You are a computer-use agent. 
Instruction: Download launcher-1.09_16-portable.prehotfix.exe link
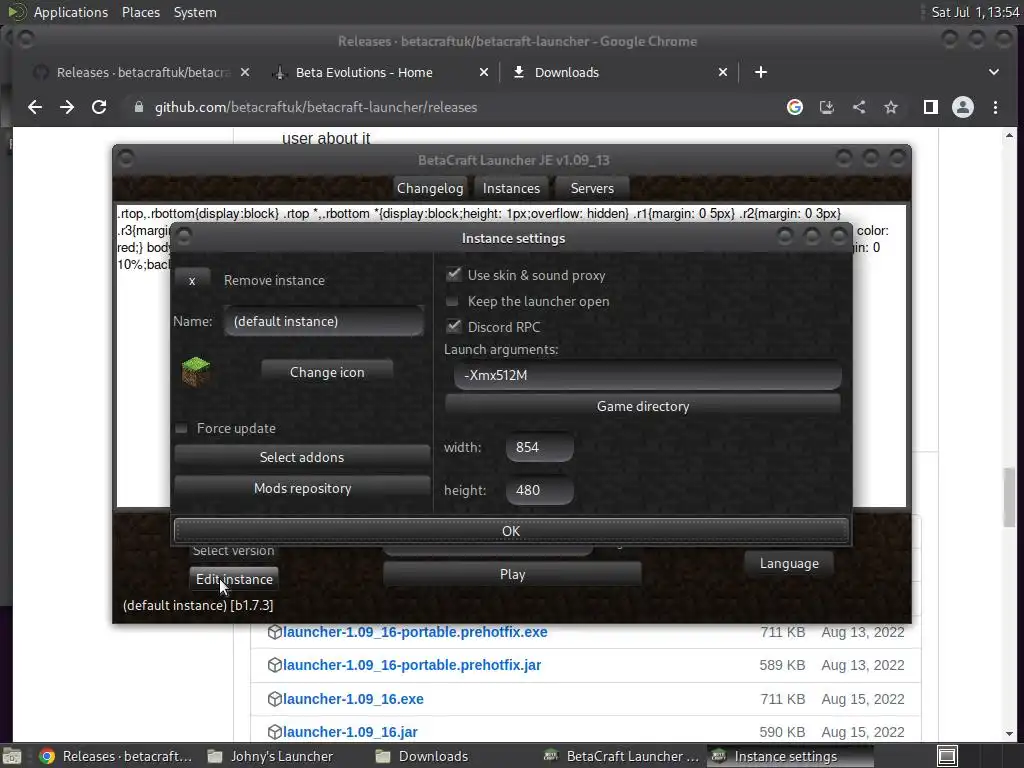click(415, 632)
